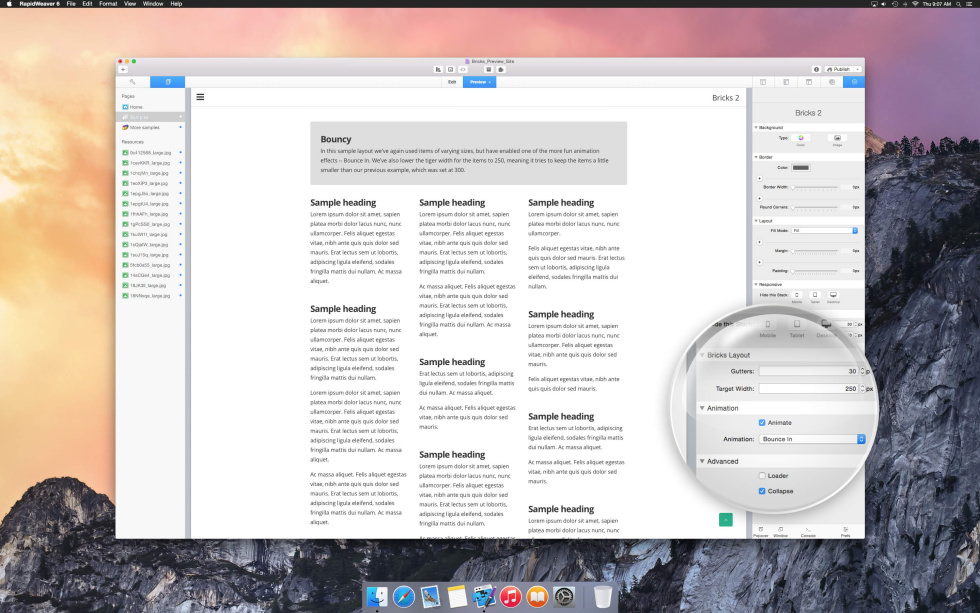980x613 pixels.
Task: Click the Gutters value field
Action: (809, 371)
